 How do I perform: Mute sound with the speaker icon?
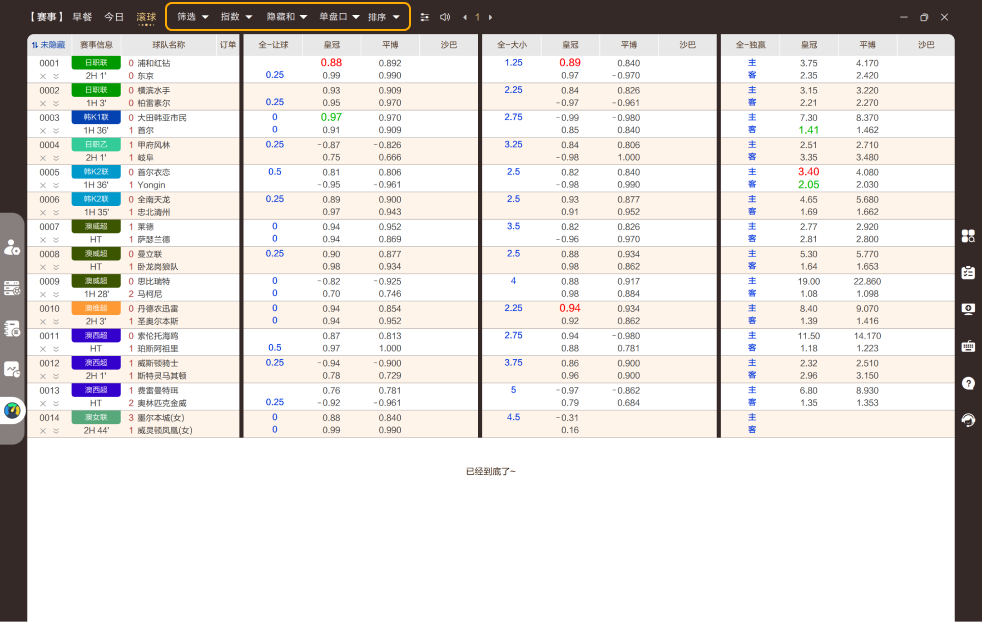pos(445,17)
